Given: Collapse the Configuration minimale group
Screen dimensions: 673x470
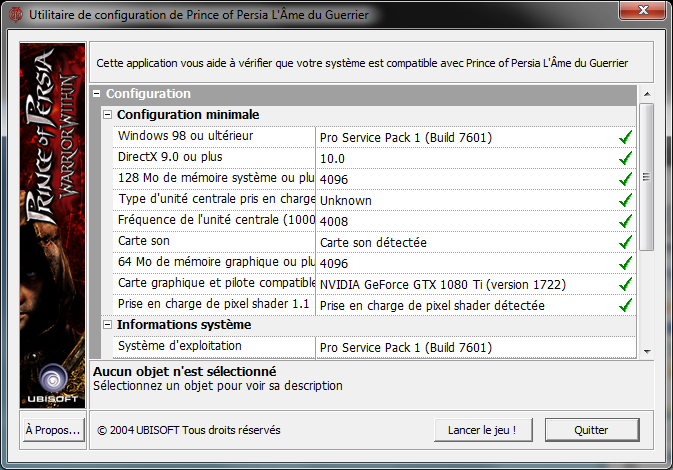Looking at the screenshot, I should coord(107,115).
